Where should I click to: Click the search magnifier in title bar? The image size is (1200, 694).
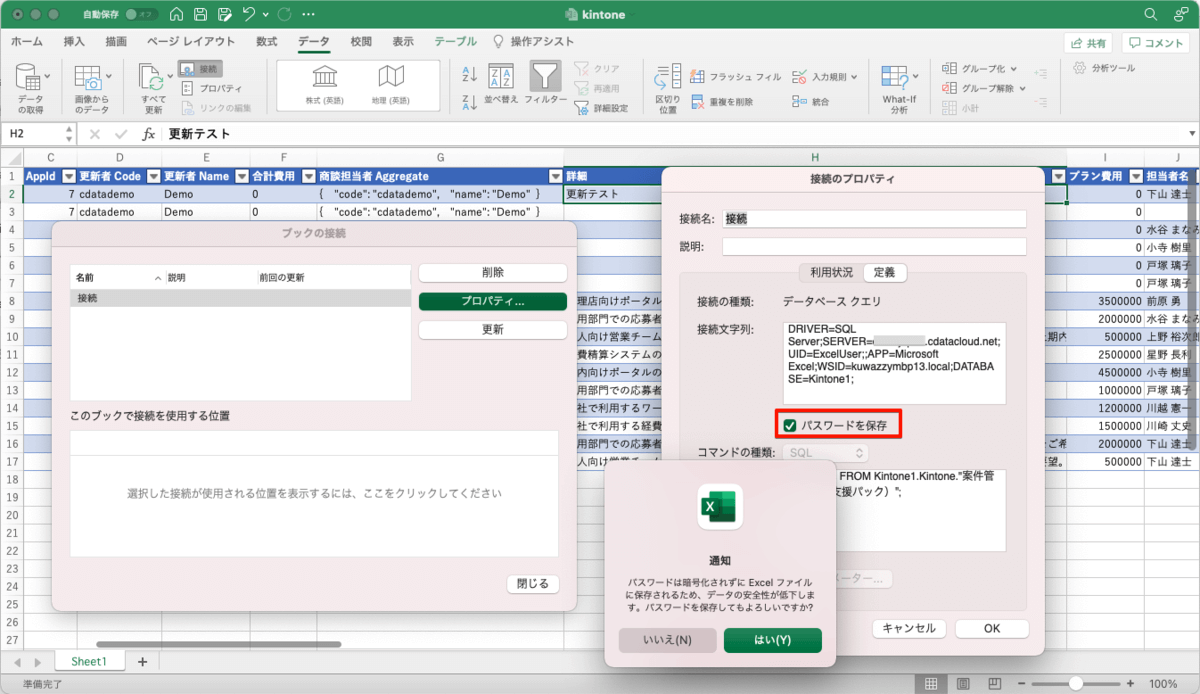1150,15
